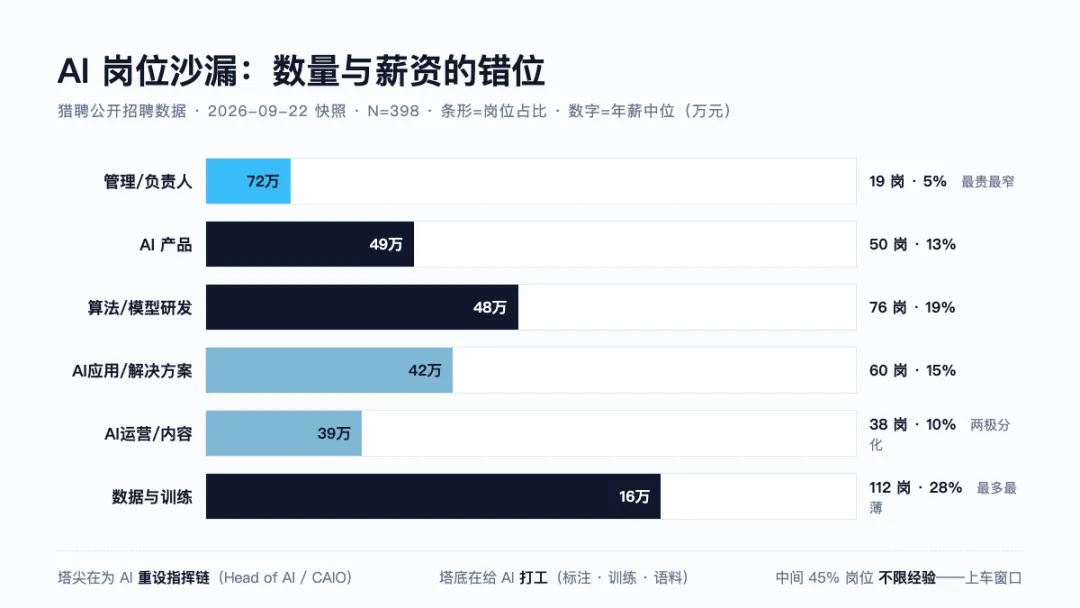Select the 42万 bar for AI应用/解决方案
The height and width of the screenshot is (608, 1080).
tap(329, 370)
